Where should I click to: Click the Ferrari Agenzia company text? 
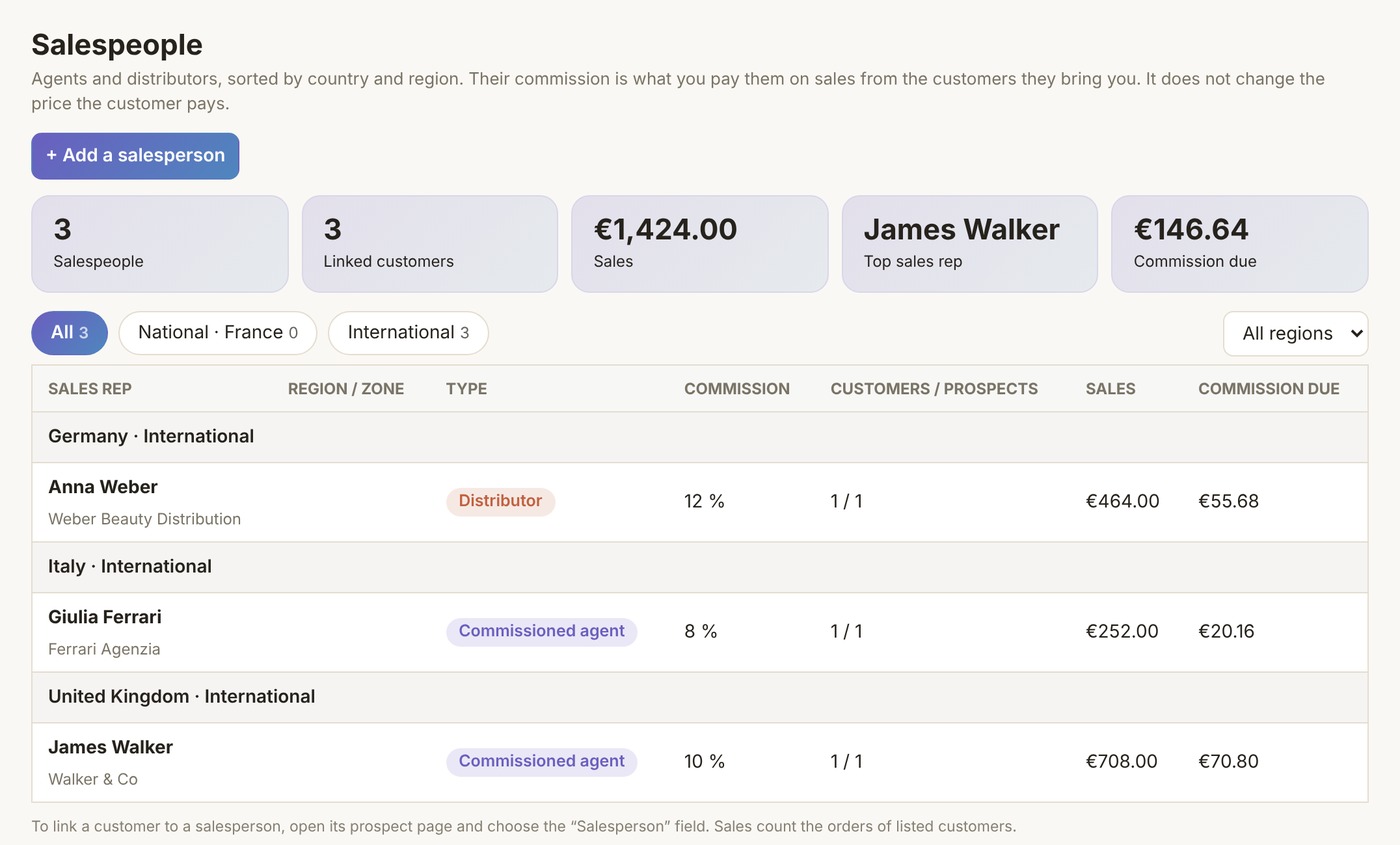[104, 649]
